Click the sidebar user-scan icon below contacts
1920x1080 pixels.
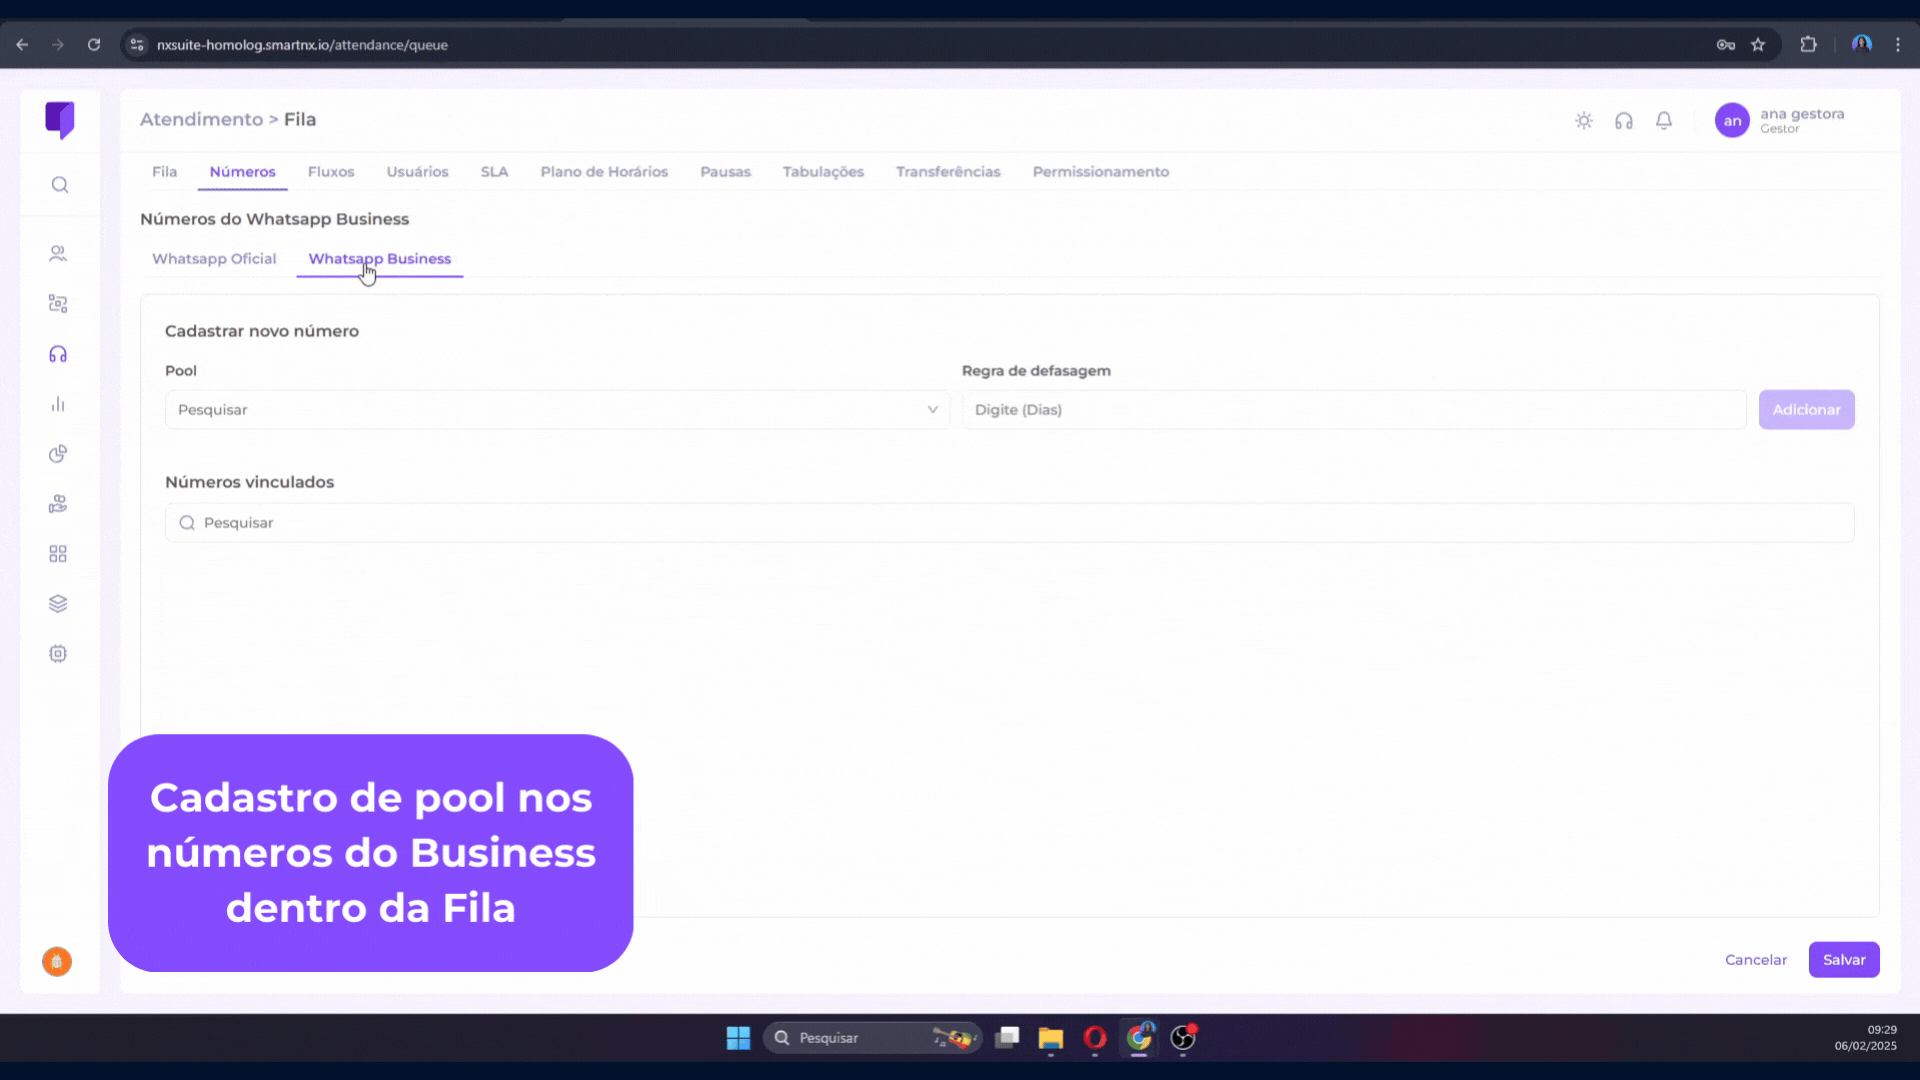tap(58, 304)
